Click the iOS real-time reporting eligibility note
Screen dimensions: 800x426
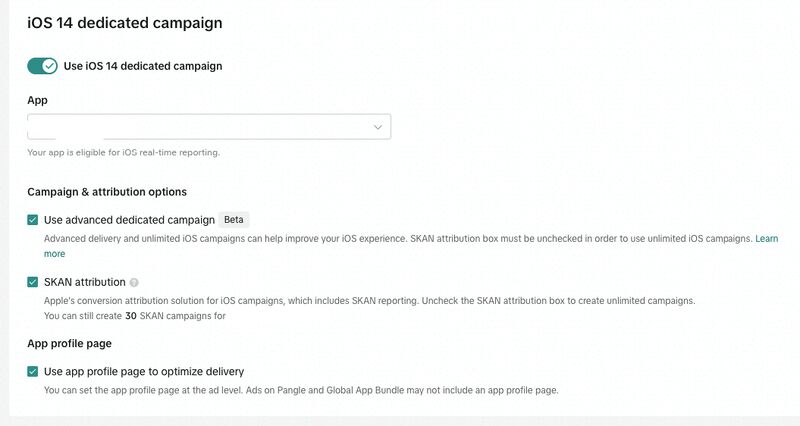tap(123, 153)
